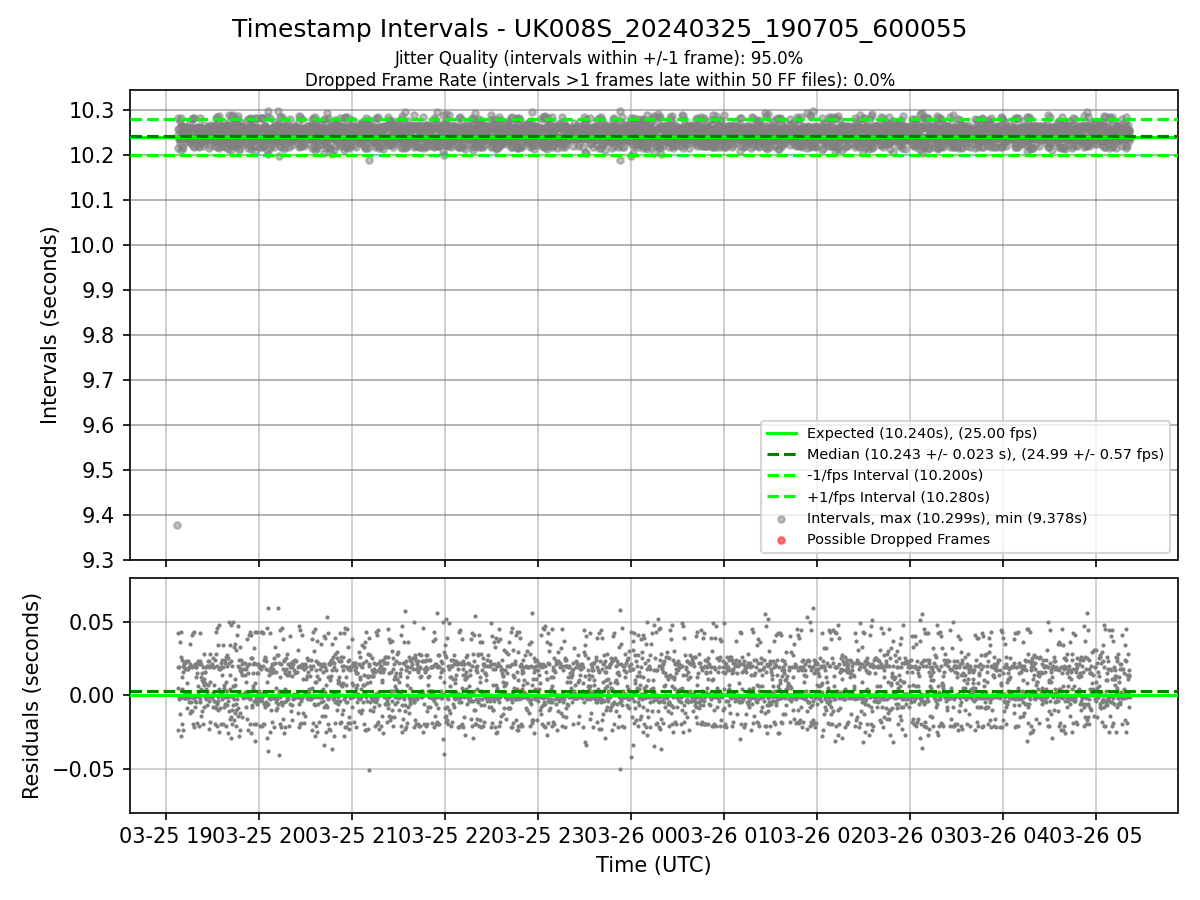Click the '03-25 19' x-axis tick label
This screenshot has width=1200, height=900.
[x=165, y=838]
